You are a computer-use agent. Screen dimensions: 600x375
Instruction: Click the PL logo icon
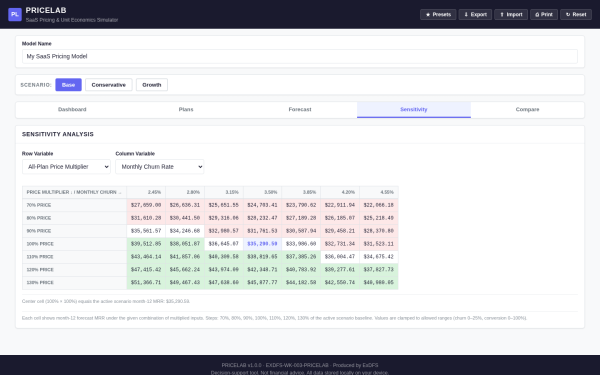(x=15, y=15)
